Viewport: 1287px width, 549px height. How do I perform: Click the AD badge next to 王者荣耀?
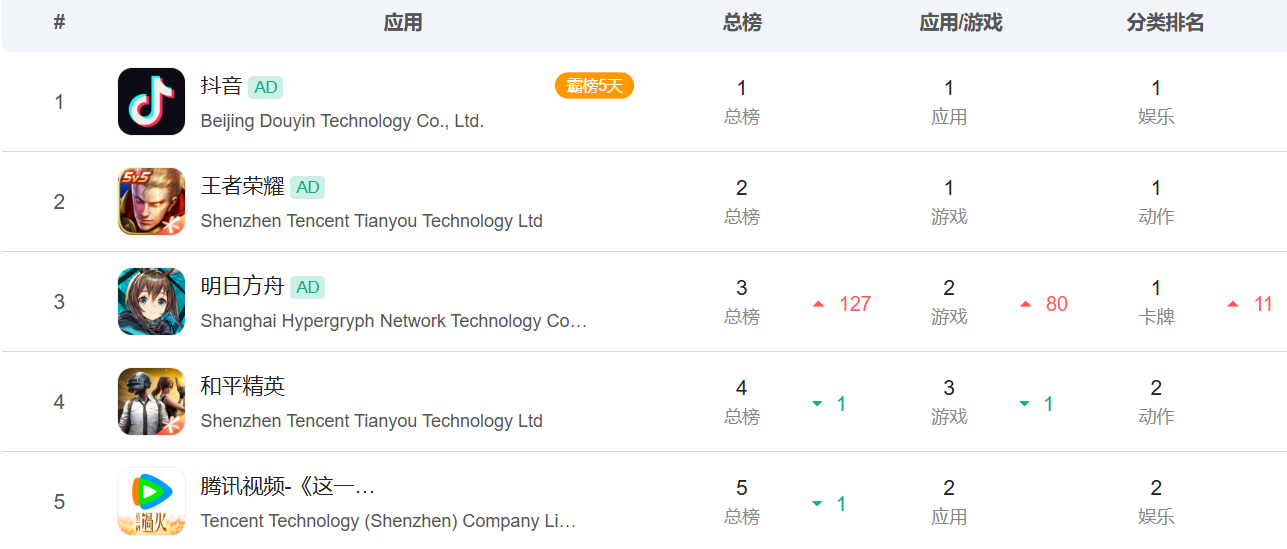308,187
